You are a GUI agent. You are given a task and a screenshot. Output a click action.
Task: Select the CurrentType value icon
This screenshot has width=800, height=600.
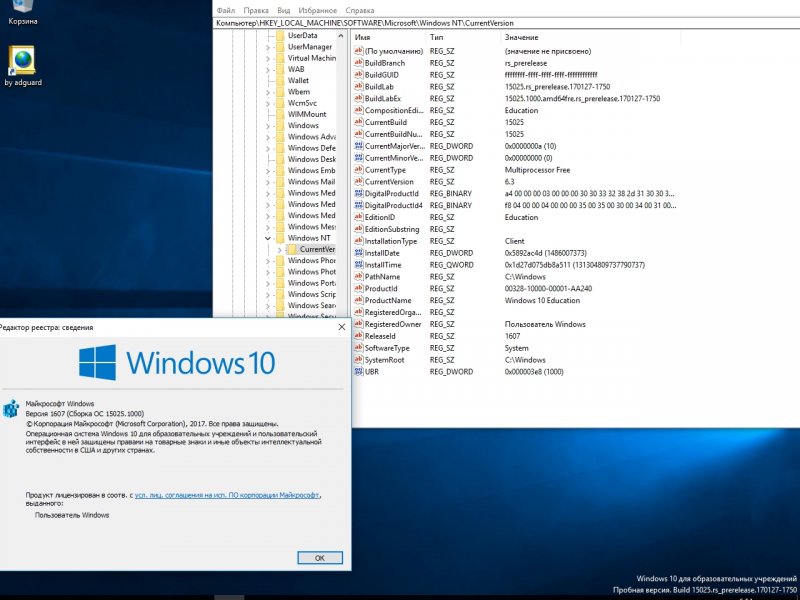pos(358,170)
